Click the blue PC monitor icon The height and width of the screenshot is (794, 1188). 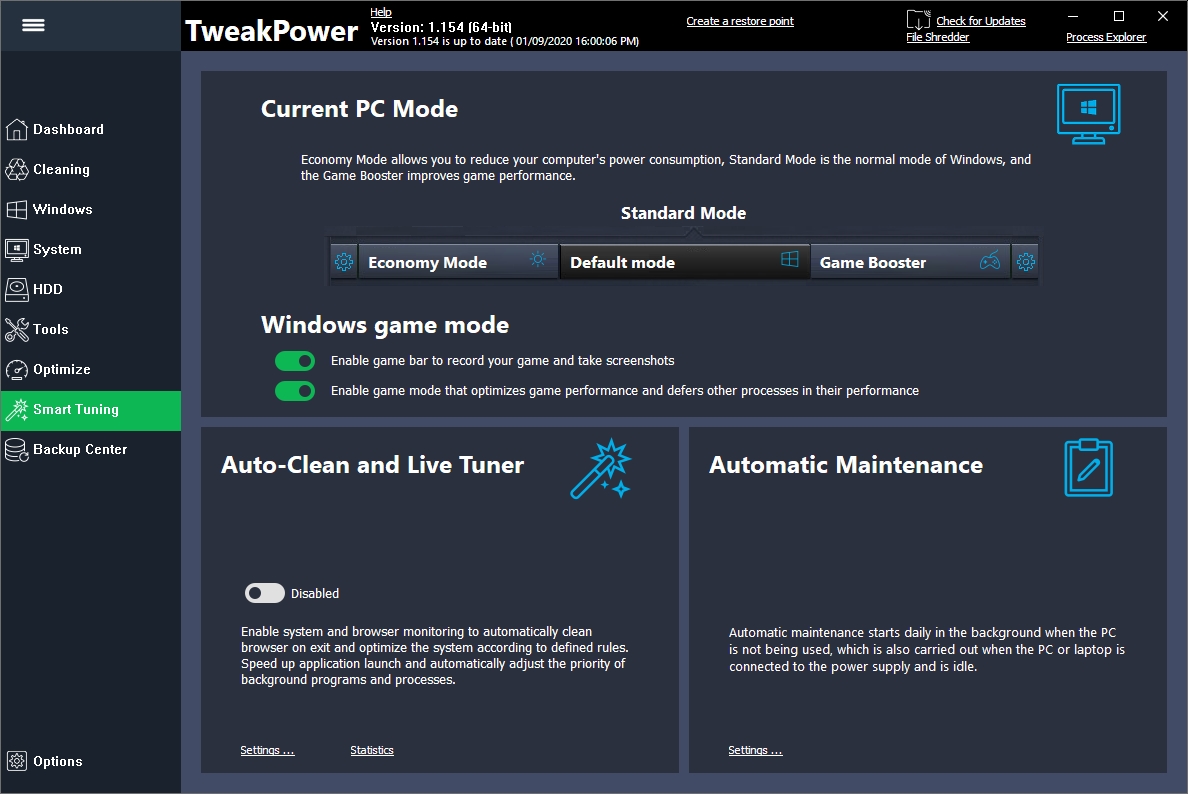tap(1089, 114)
